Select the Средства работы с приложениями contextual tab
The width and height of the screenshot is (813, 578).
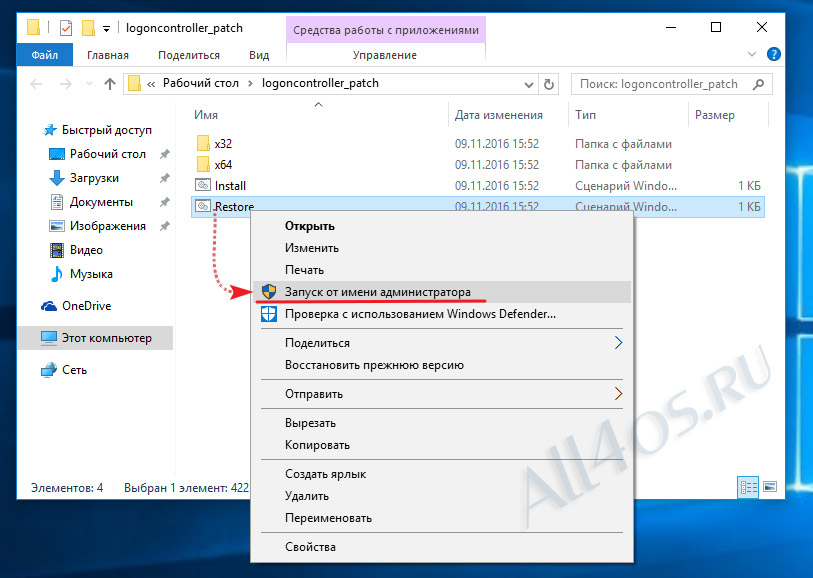click(x=386, y=30)
